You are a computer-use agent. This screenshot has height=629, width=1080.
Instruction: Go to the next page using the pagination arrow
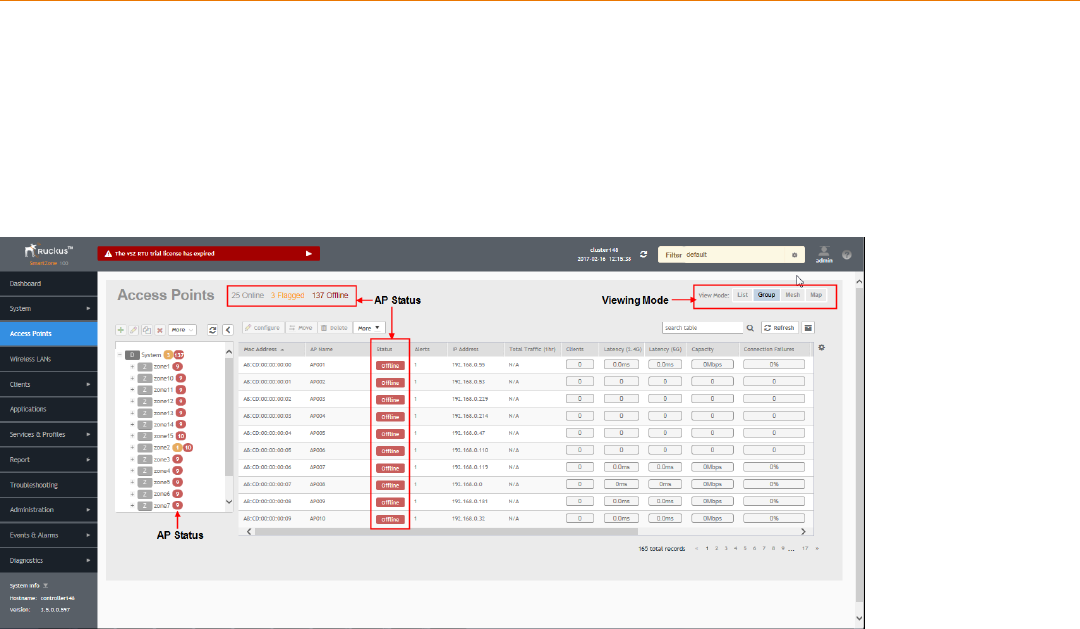click(817, 548)
